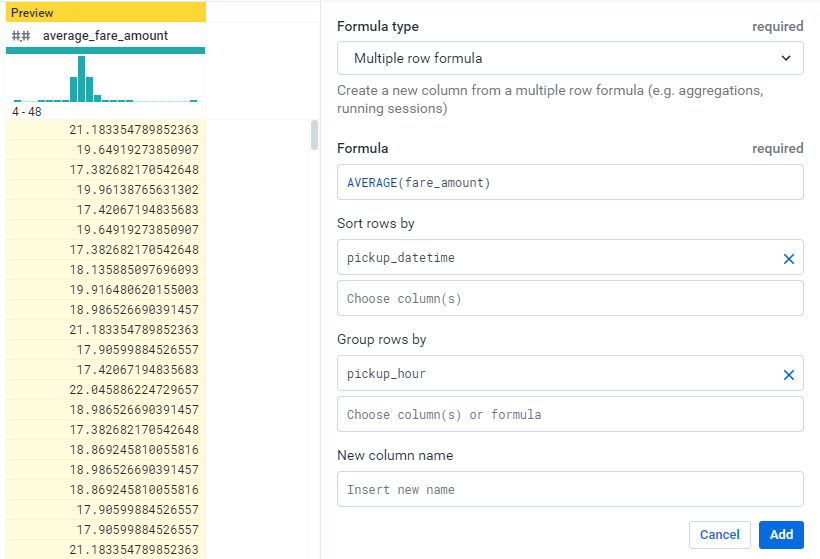The image size is (820, 559).
Task: Focus the Insert new name field
Action: pos(570,490)
